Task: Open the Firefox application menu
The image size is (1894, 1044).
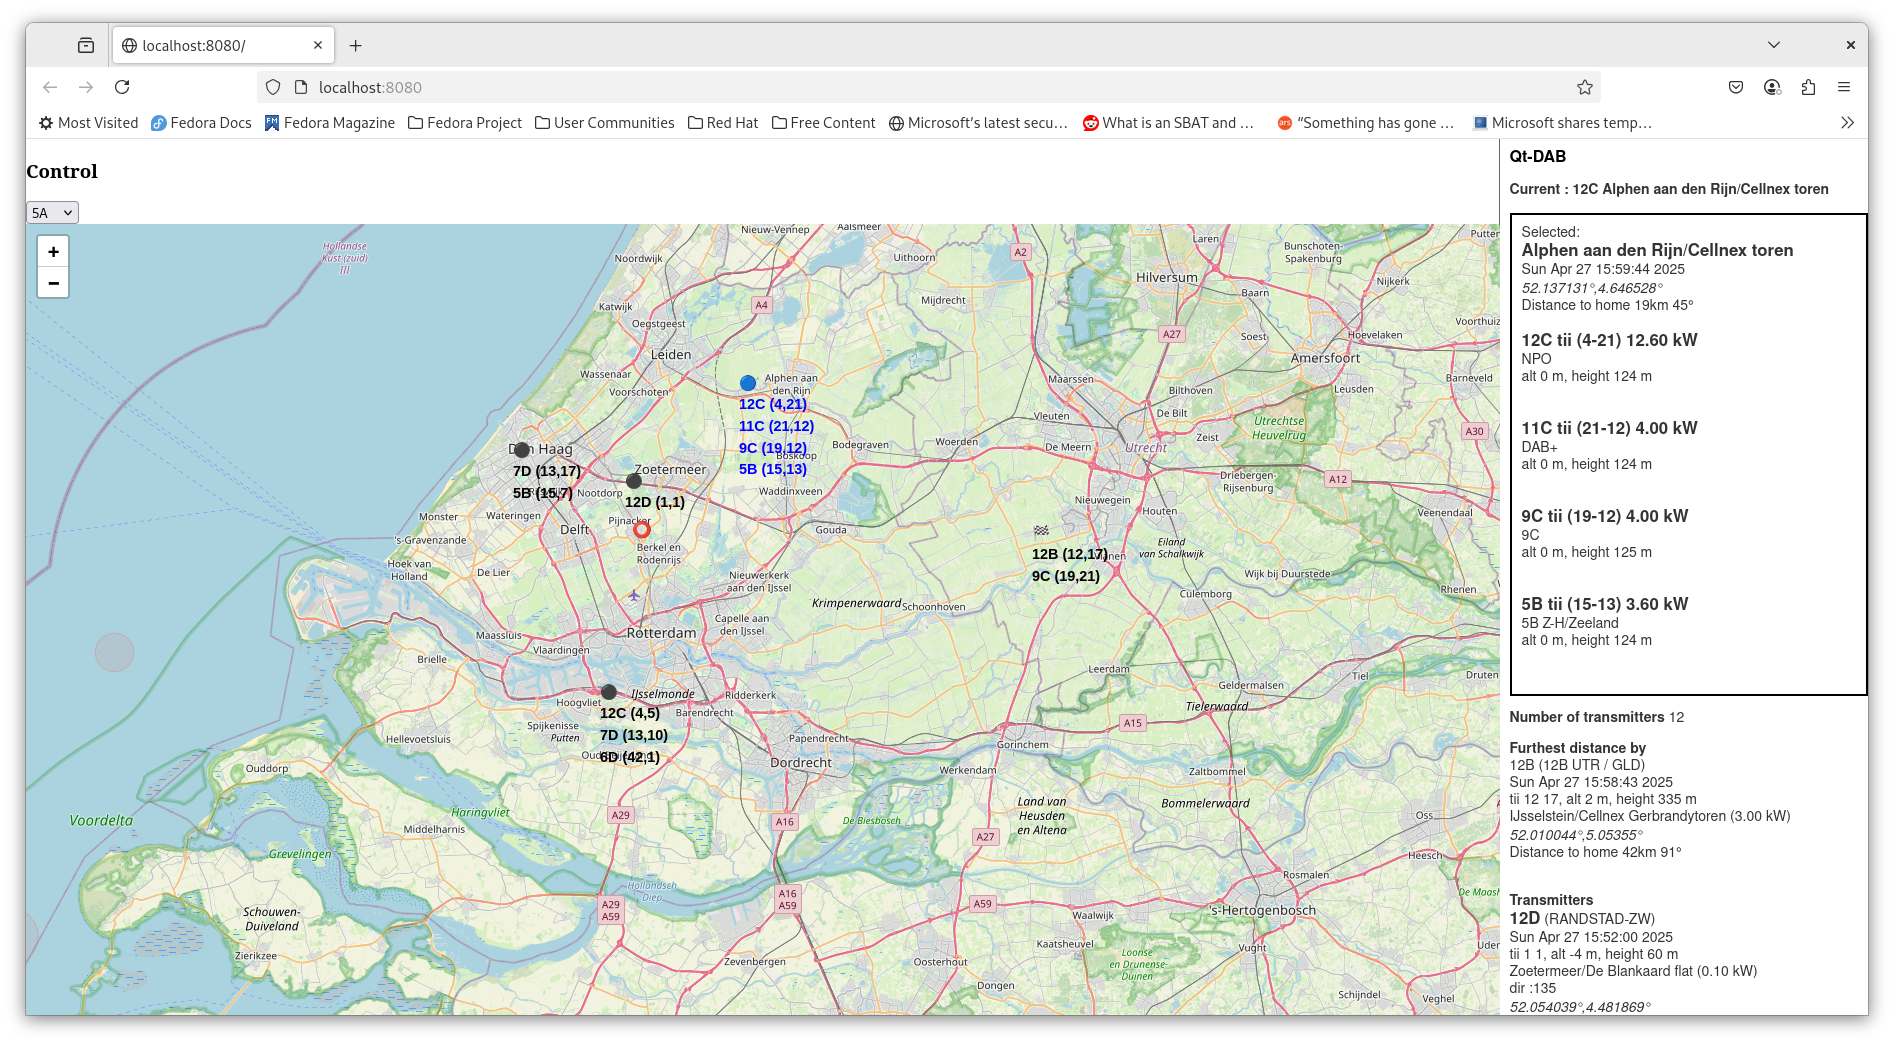Action: coord(1844,88)
